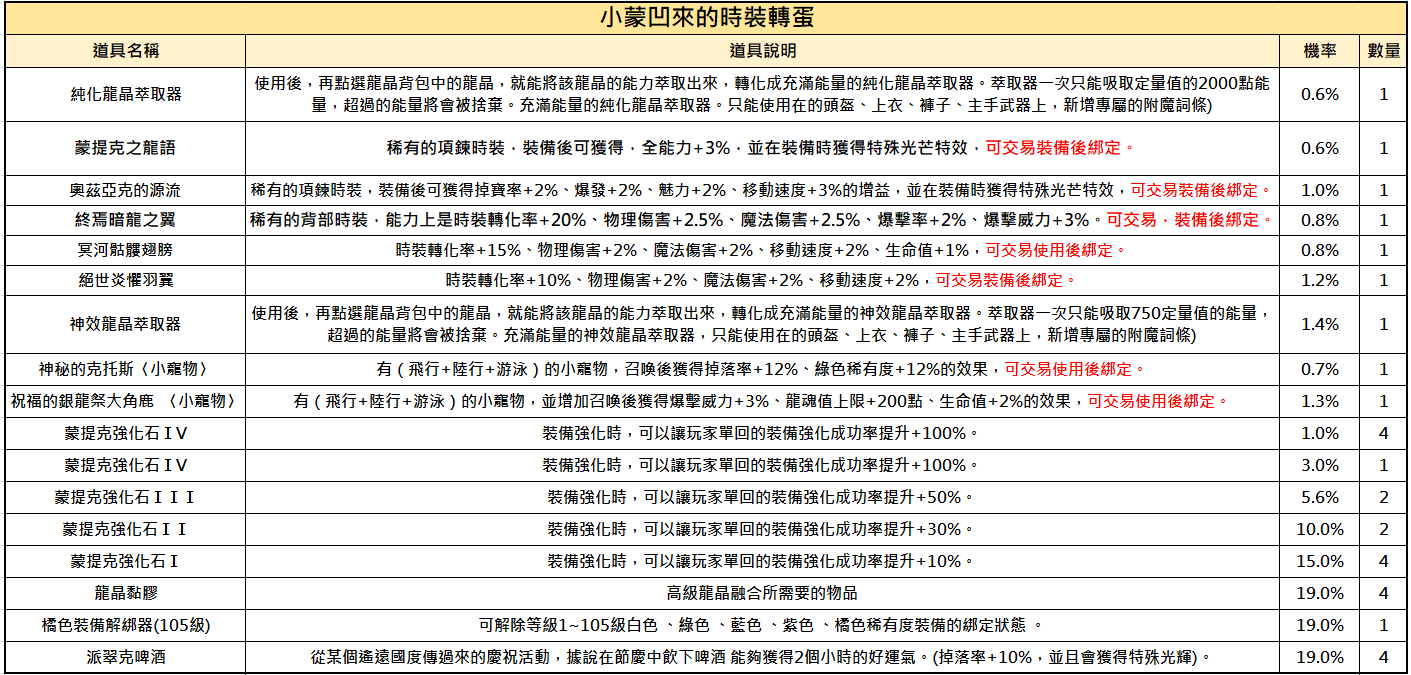Viewport: 1411px width, 675px height.
Task: Select the 成功率提升+10% description
Action: [x=762, y=561]
